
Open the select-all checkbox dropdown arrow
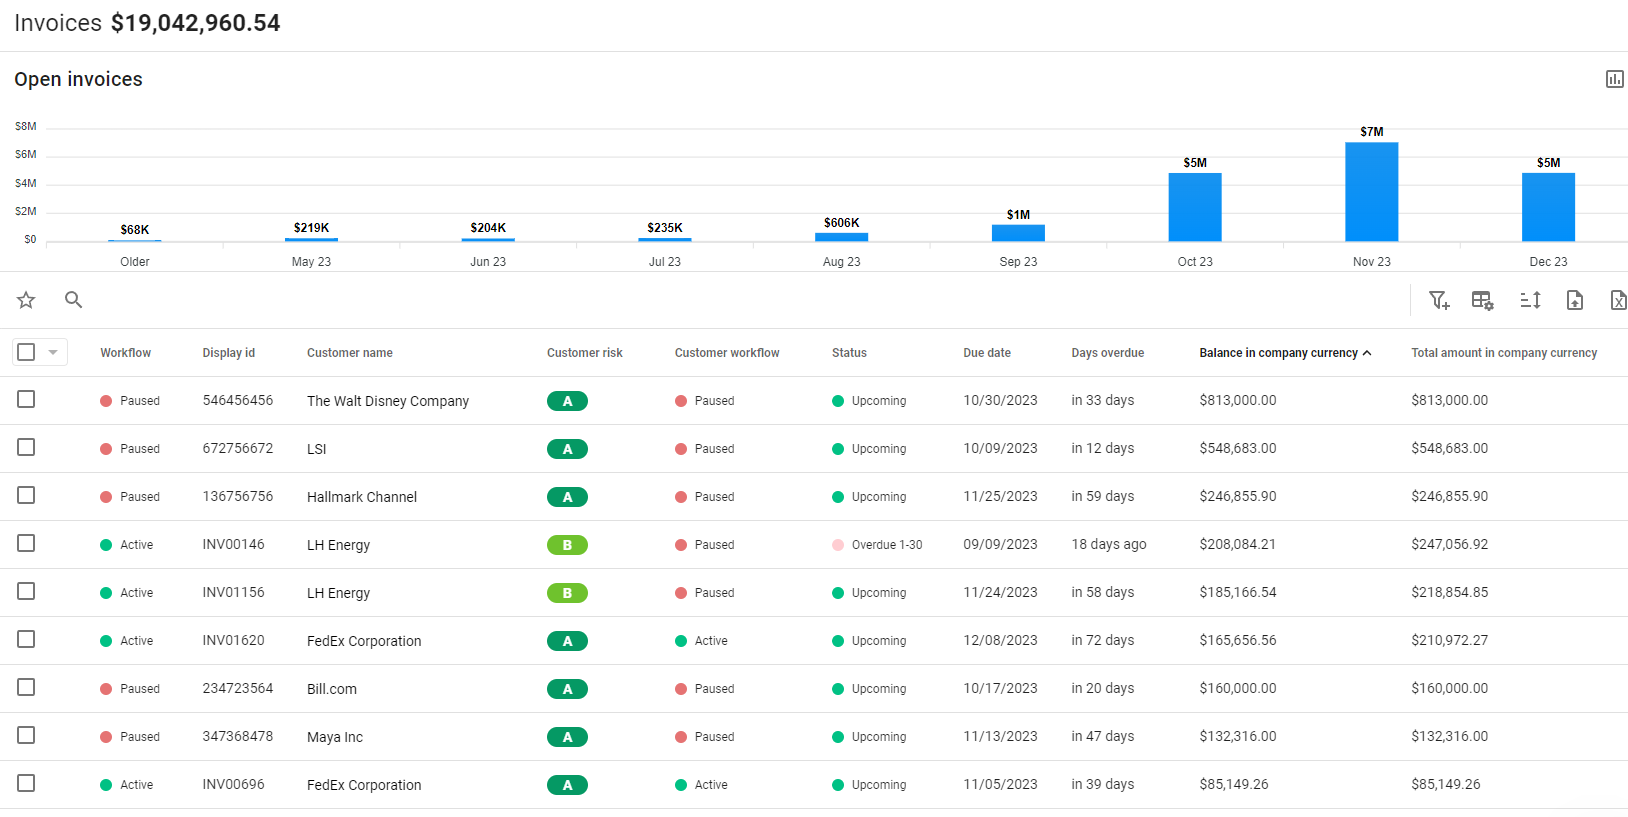tap(53, 353)
